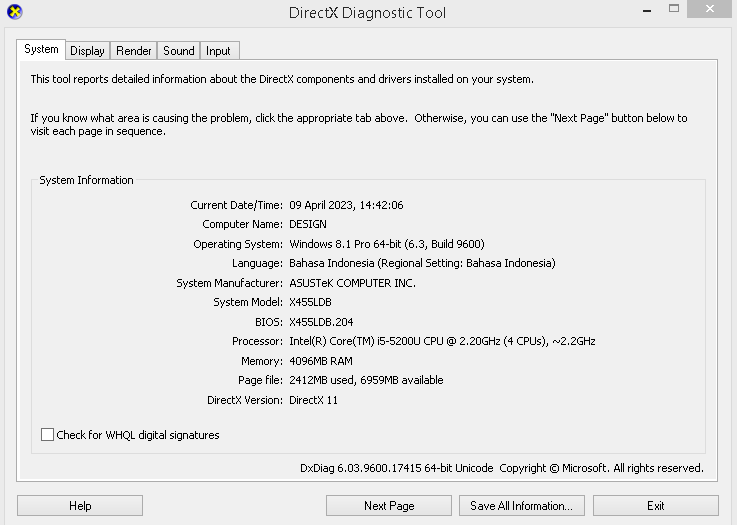Switch to the Display tab

[87, 51]
